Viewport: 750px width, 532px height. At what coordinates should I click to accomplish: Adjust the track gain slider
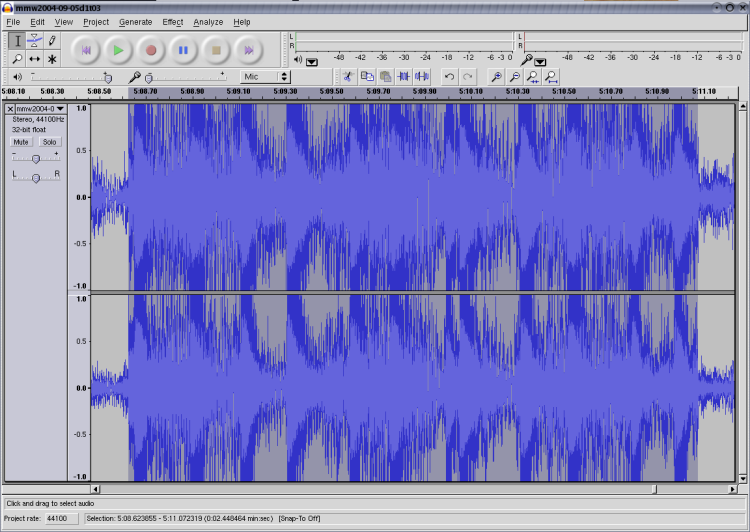(36, 158)
